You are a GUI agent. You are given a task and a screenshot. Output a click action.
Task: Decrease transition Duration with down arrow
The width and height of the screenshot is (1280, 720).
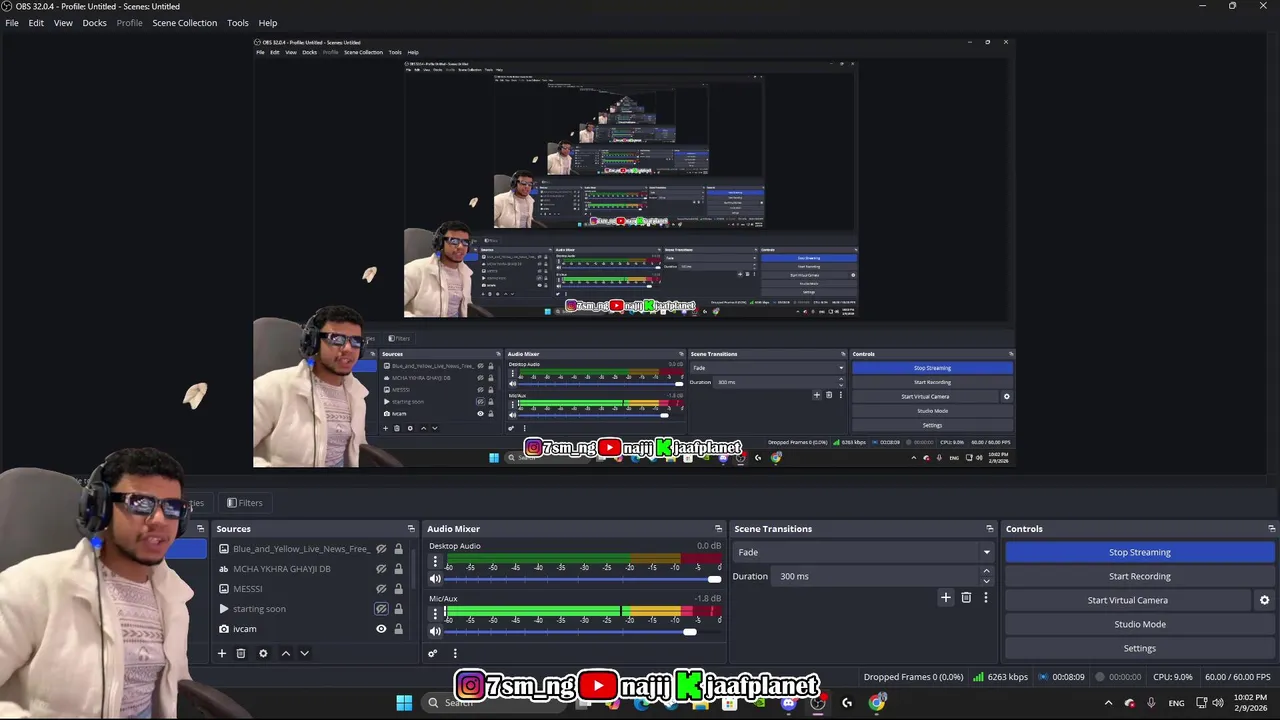[986, 581]
